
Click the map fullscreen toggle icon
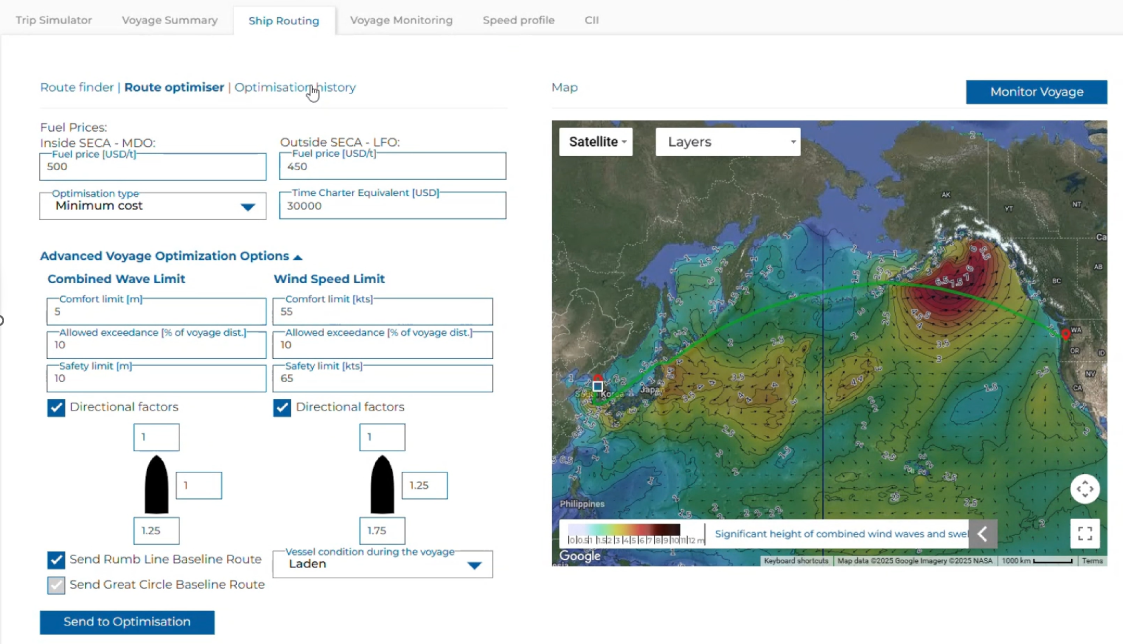(1085, 534)
